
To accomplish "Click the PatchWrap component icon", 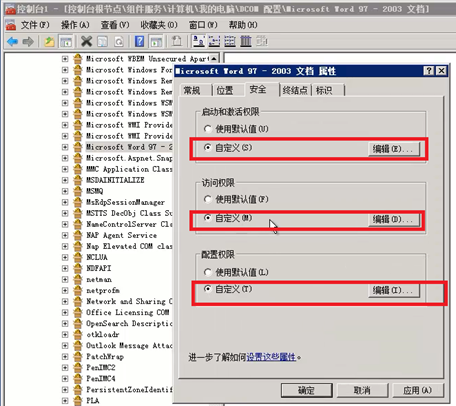I will pos(77,356).
